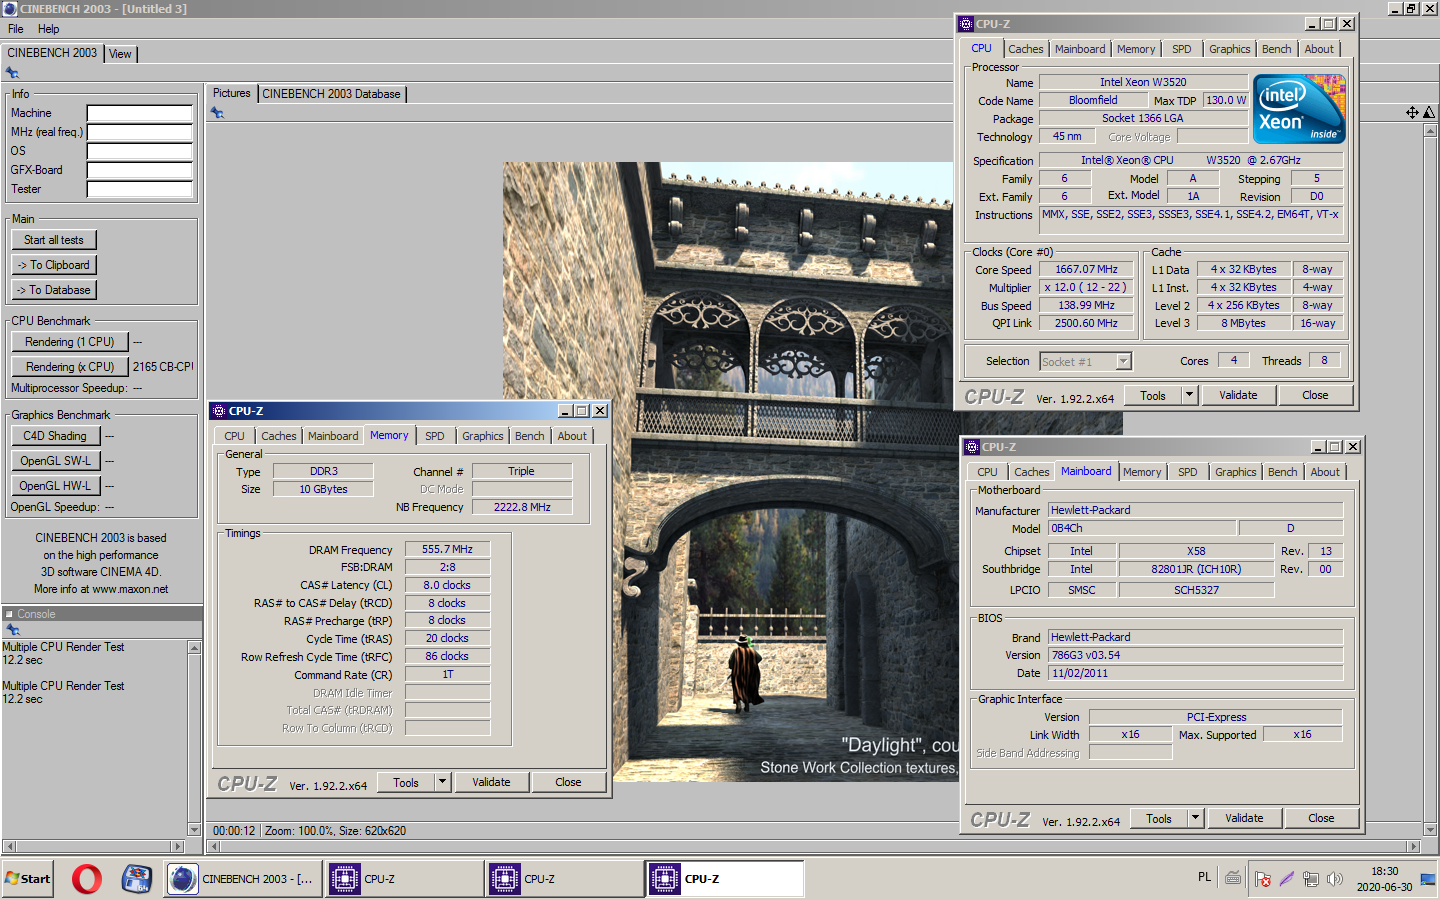Click the keyboard tray icon

(x=1233, y=878)
